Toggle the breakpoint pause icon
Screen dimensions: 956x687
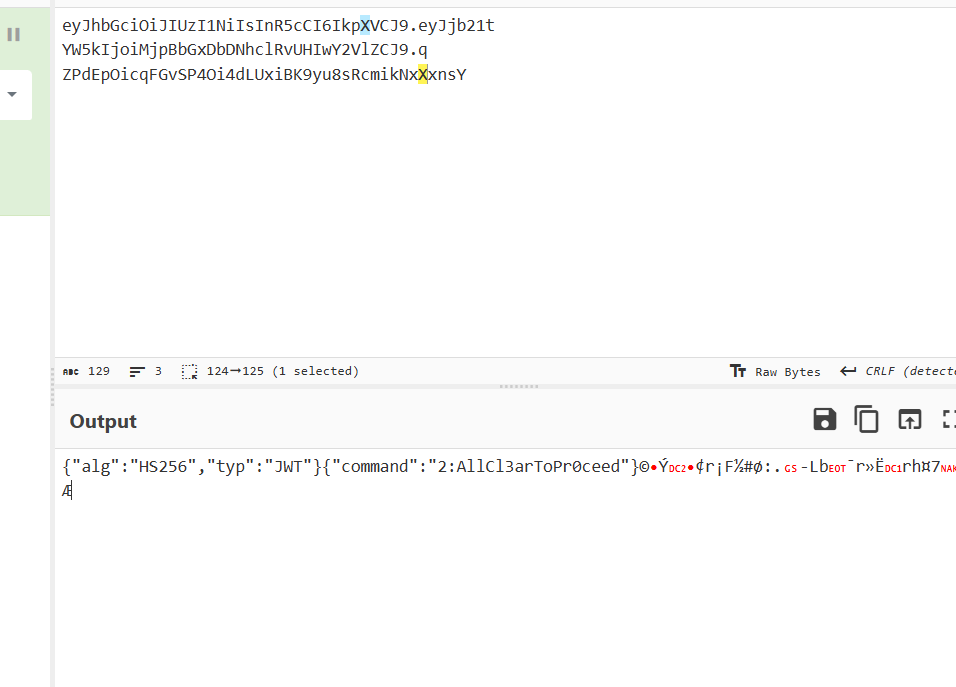14,35
